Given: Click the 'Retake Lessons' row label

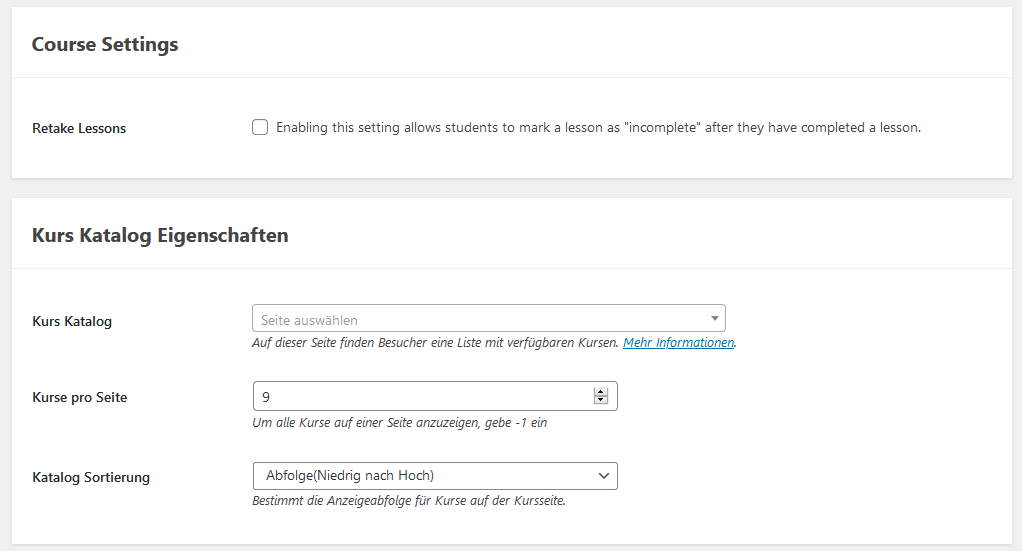Looking at the screenshot, I should [x=79, y=128].
